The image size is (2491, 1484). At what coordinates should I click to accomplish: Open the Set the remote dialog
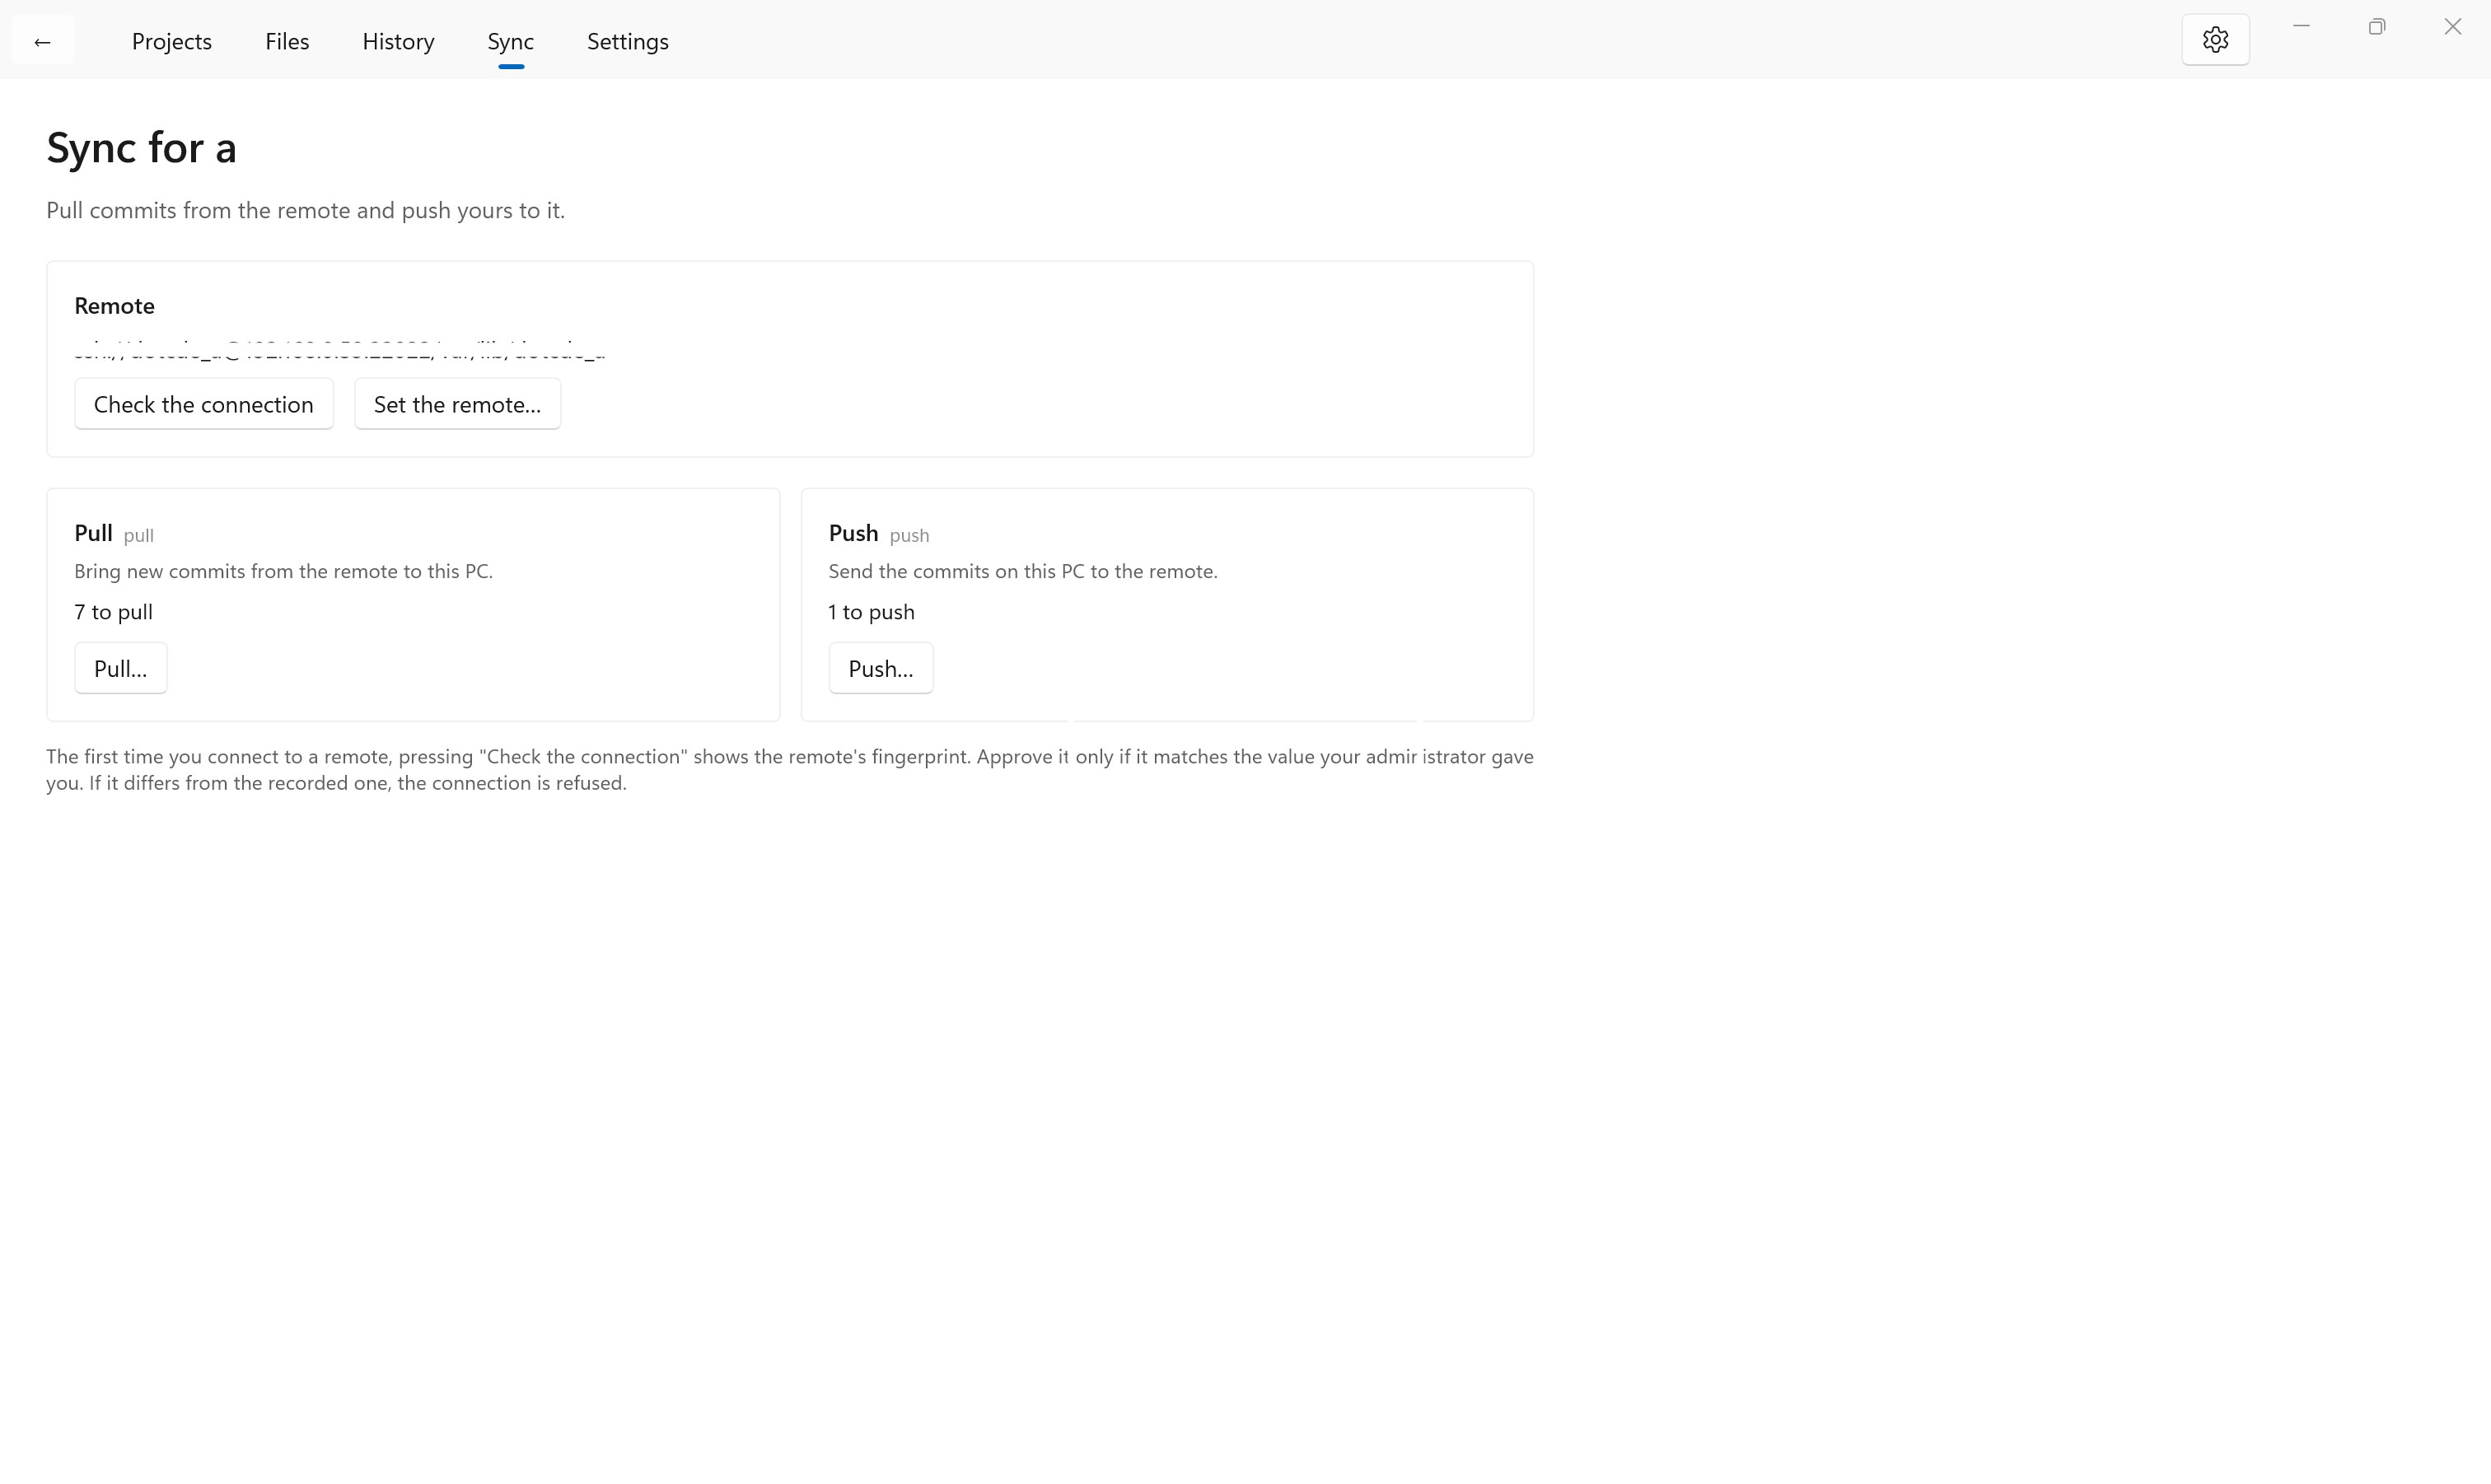(457, 404)
